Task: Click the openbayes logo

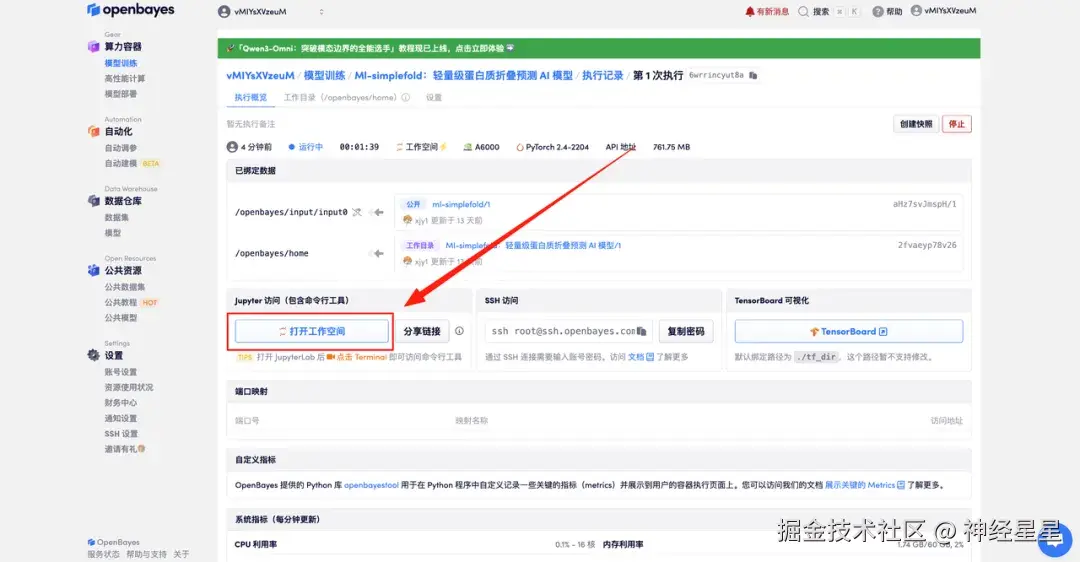Action: (x=130, y=10)
